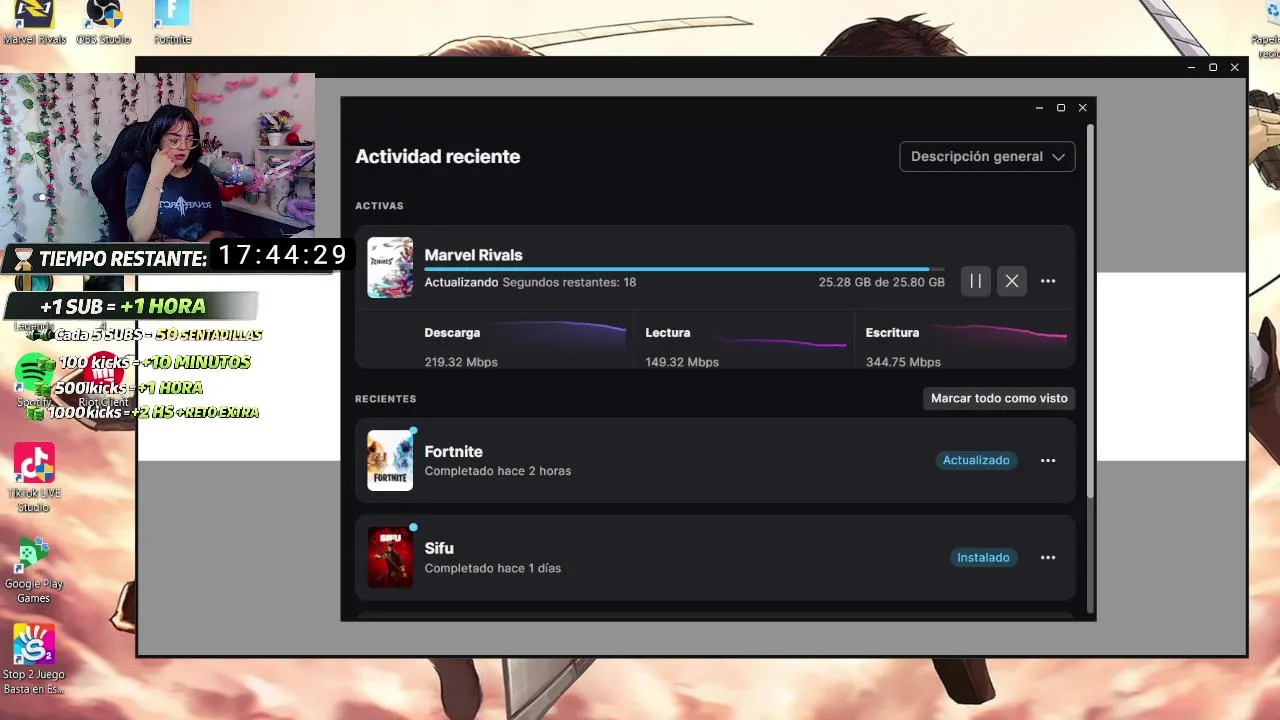The width and height of the screenshot is (1280, 720).
Task: Open the Spotify desktop icon
Action: point(33,380)
